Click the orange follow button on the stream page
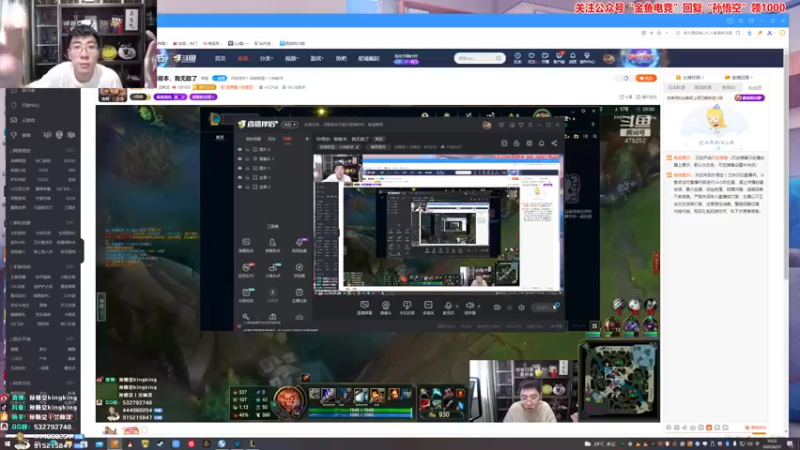 coord(646,78)
